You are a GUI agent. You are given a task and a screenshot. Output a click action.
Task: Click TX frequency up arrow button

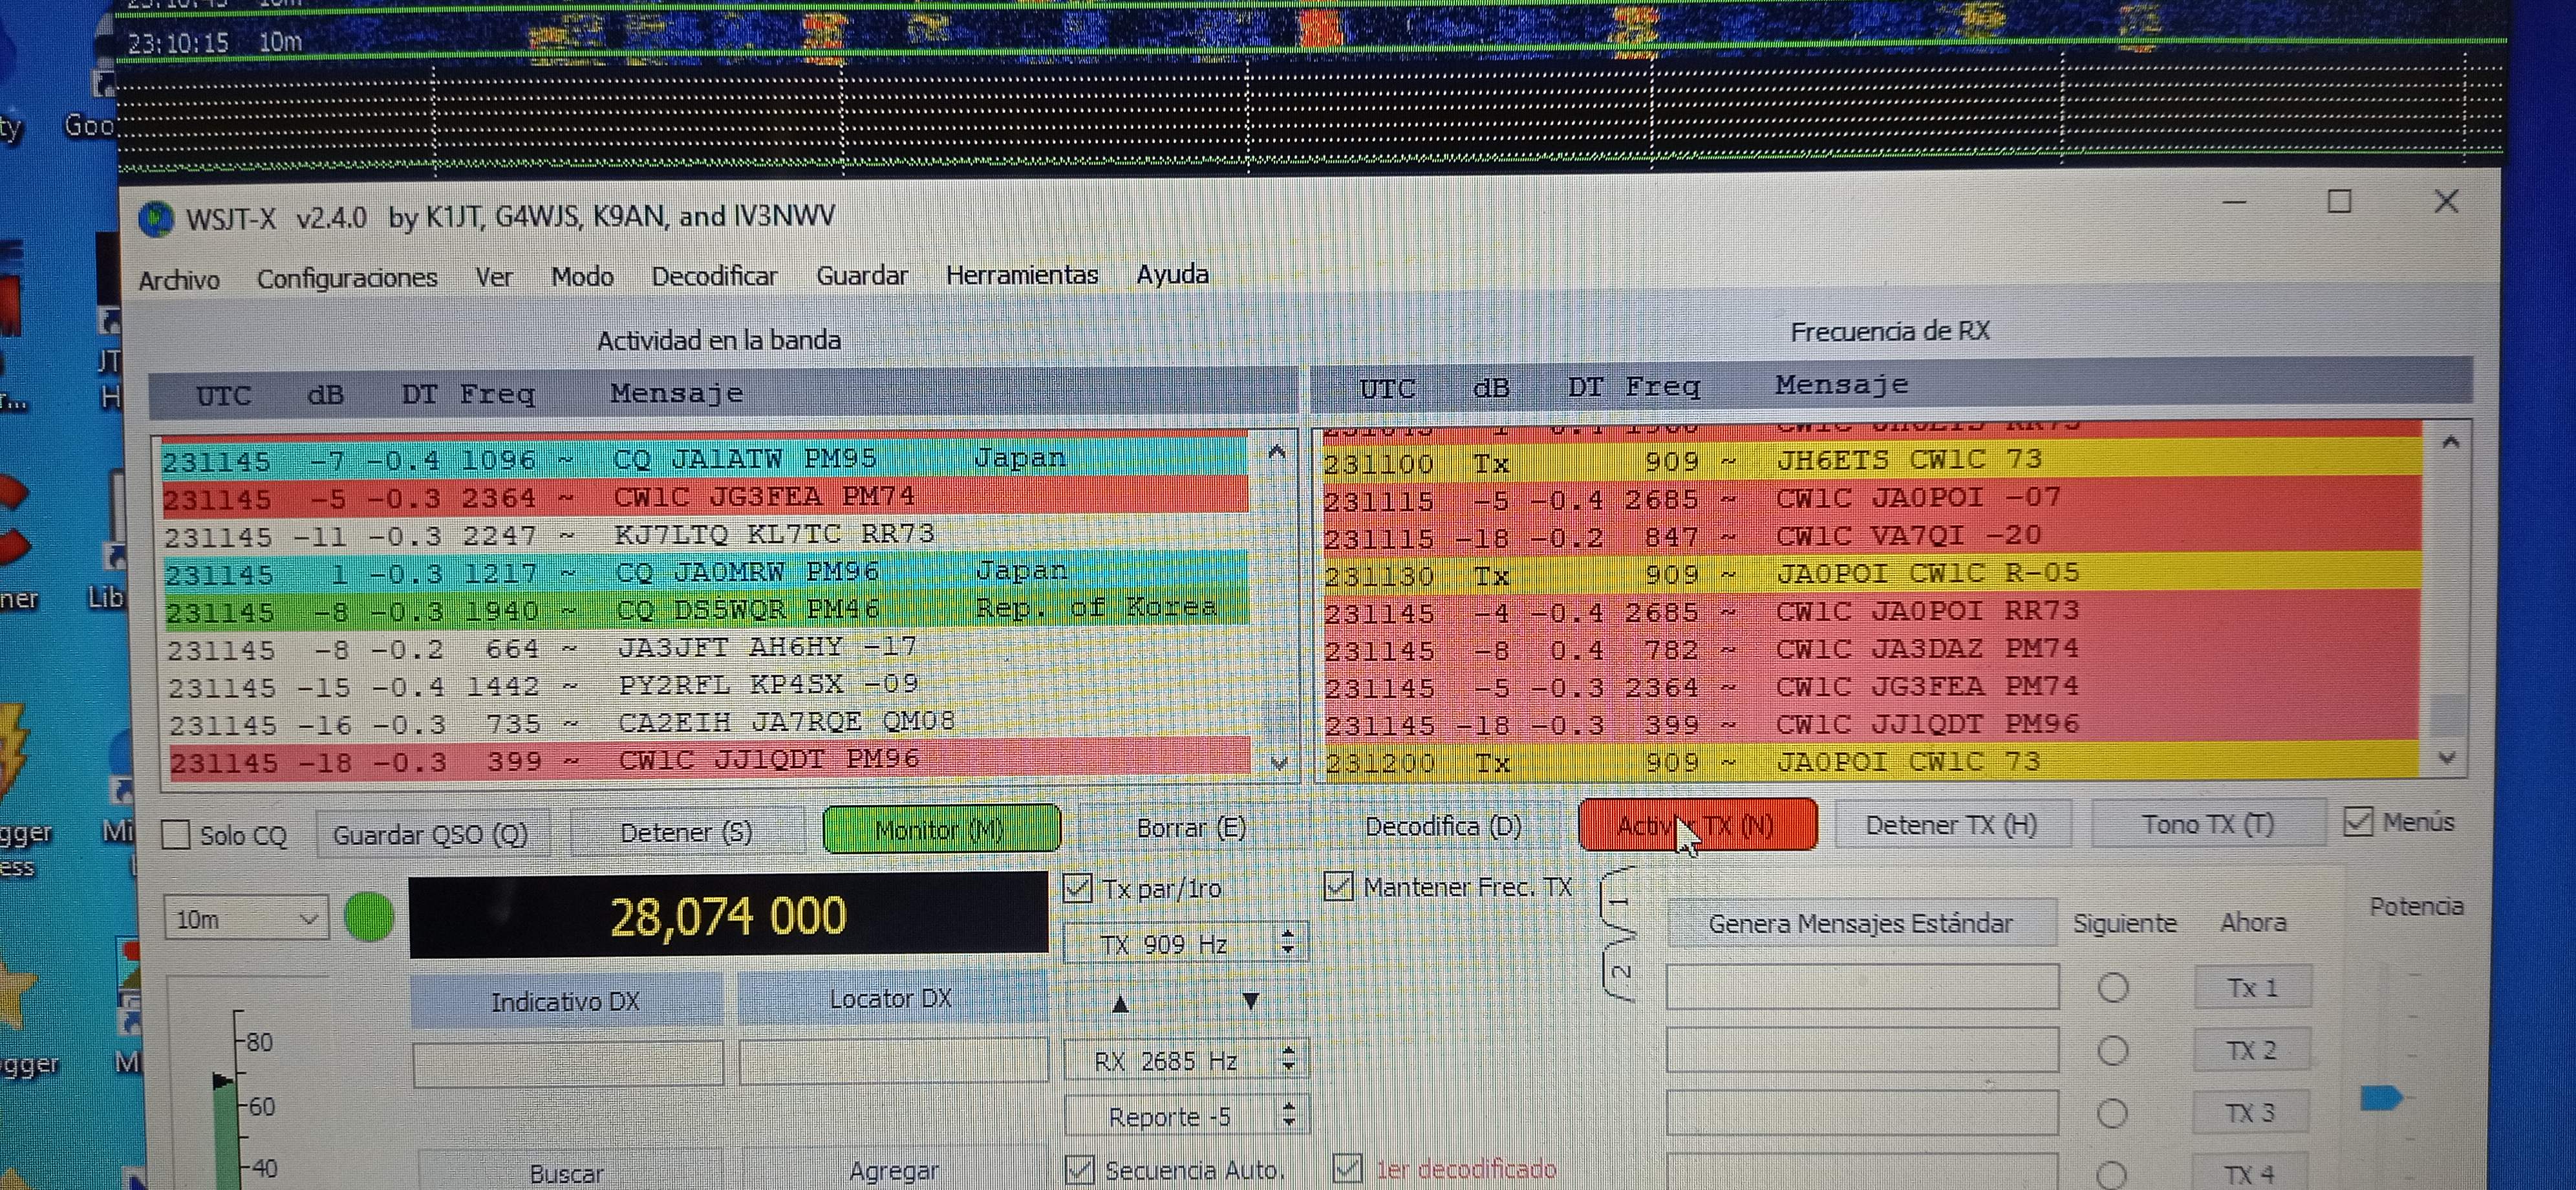1120,1003
